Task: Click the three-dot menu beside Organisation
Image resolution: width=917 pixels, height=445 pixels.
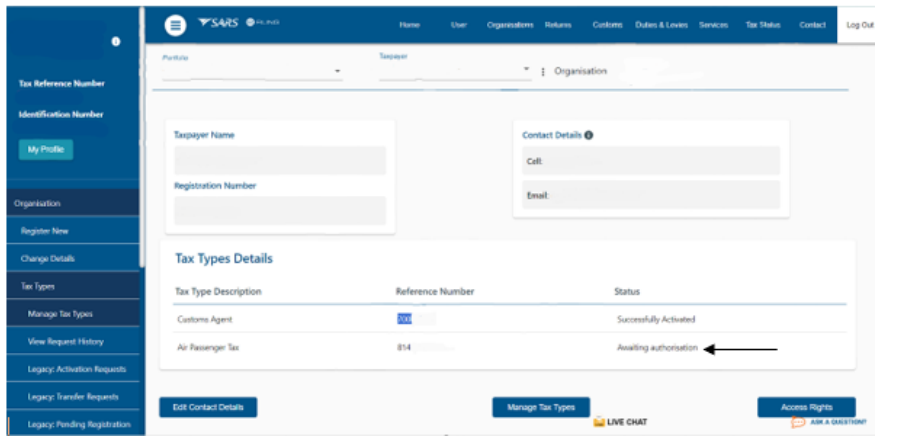Action: pyautogui.click(x=543, y=71)
